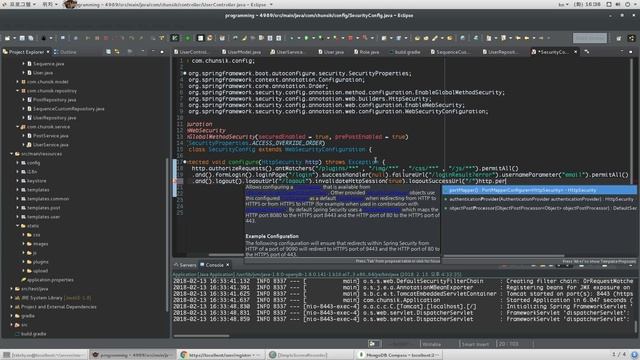The image size is (640, 360).
Task: Switch to the User.java editor tab
Action: [331, 52]
